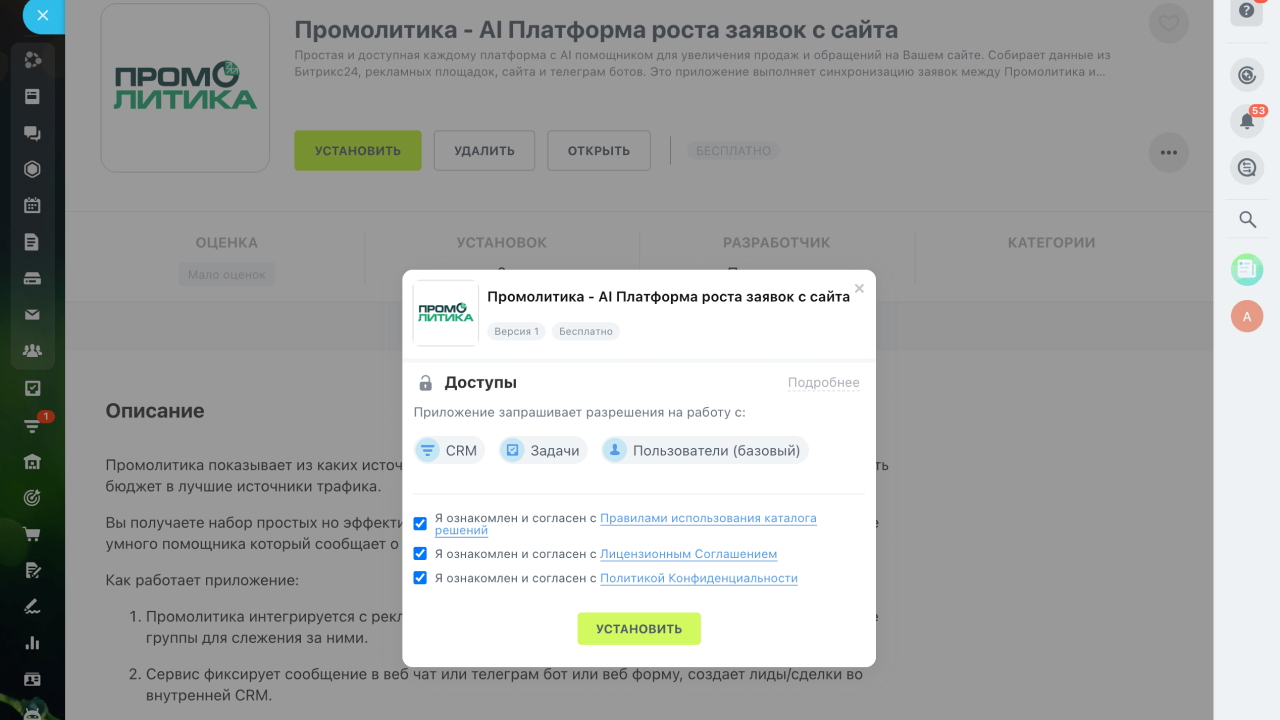Image resolution: width=1280 pixels, height=720 pixels.
Task: Close the install dialog with the X
Action: [859, 289]
